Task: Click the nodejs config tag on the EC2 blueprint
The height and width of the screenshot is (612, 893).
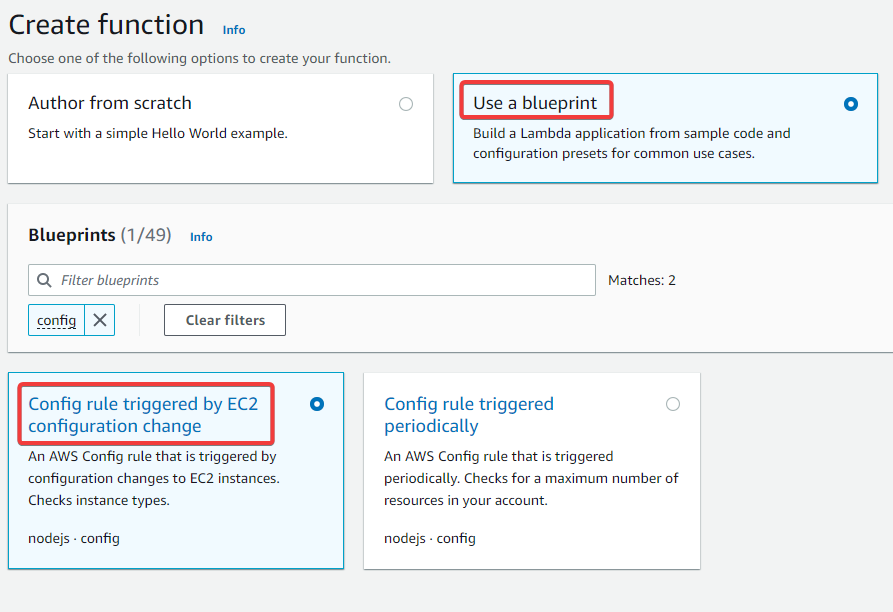Action: 73,538
